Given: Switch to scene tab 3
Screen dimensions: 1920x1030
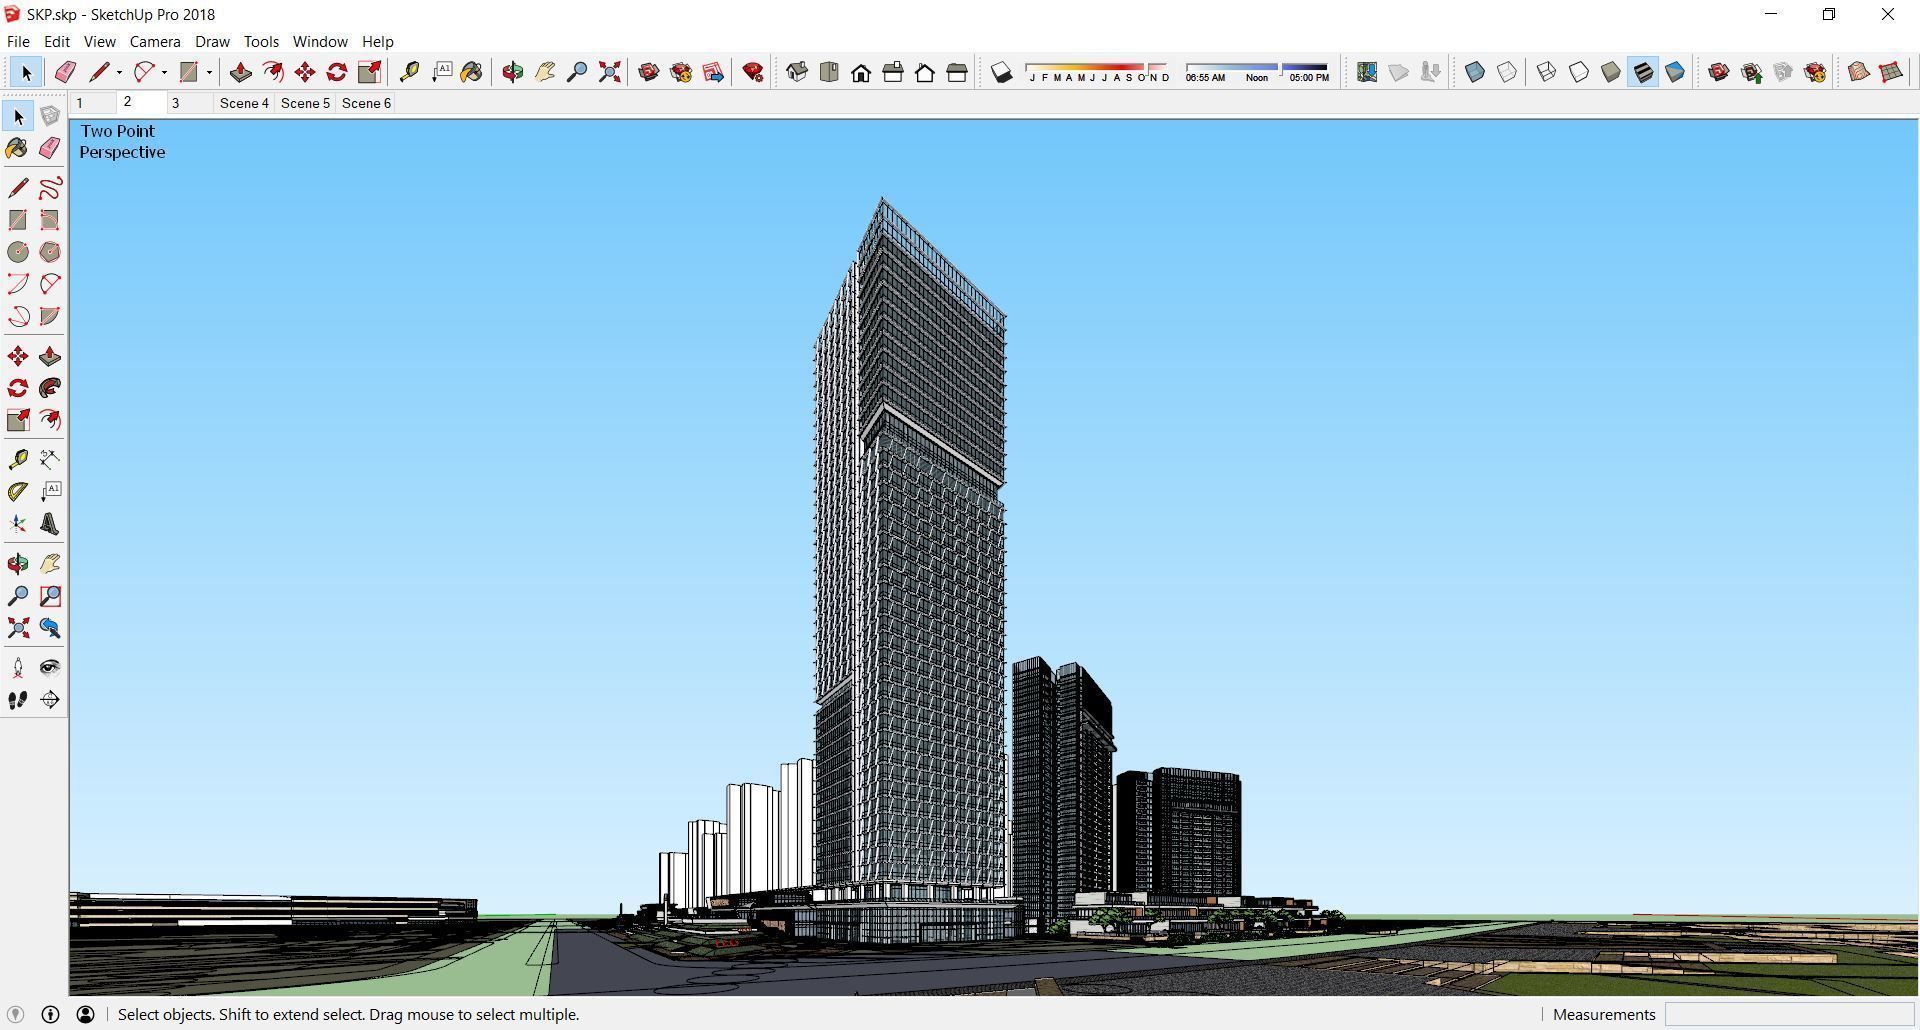Looking at the screenshot, I should [189, 103].
